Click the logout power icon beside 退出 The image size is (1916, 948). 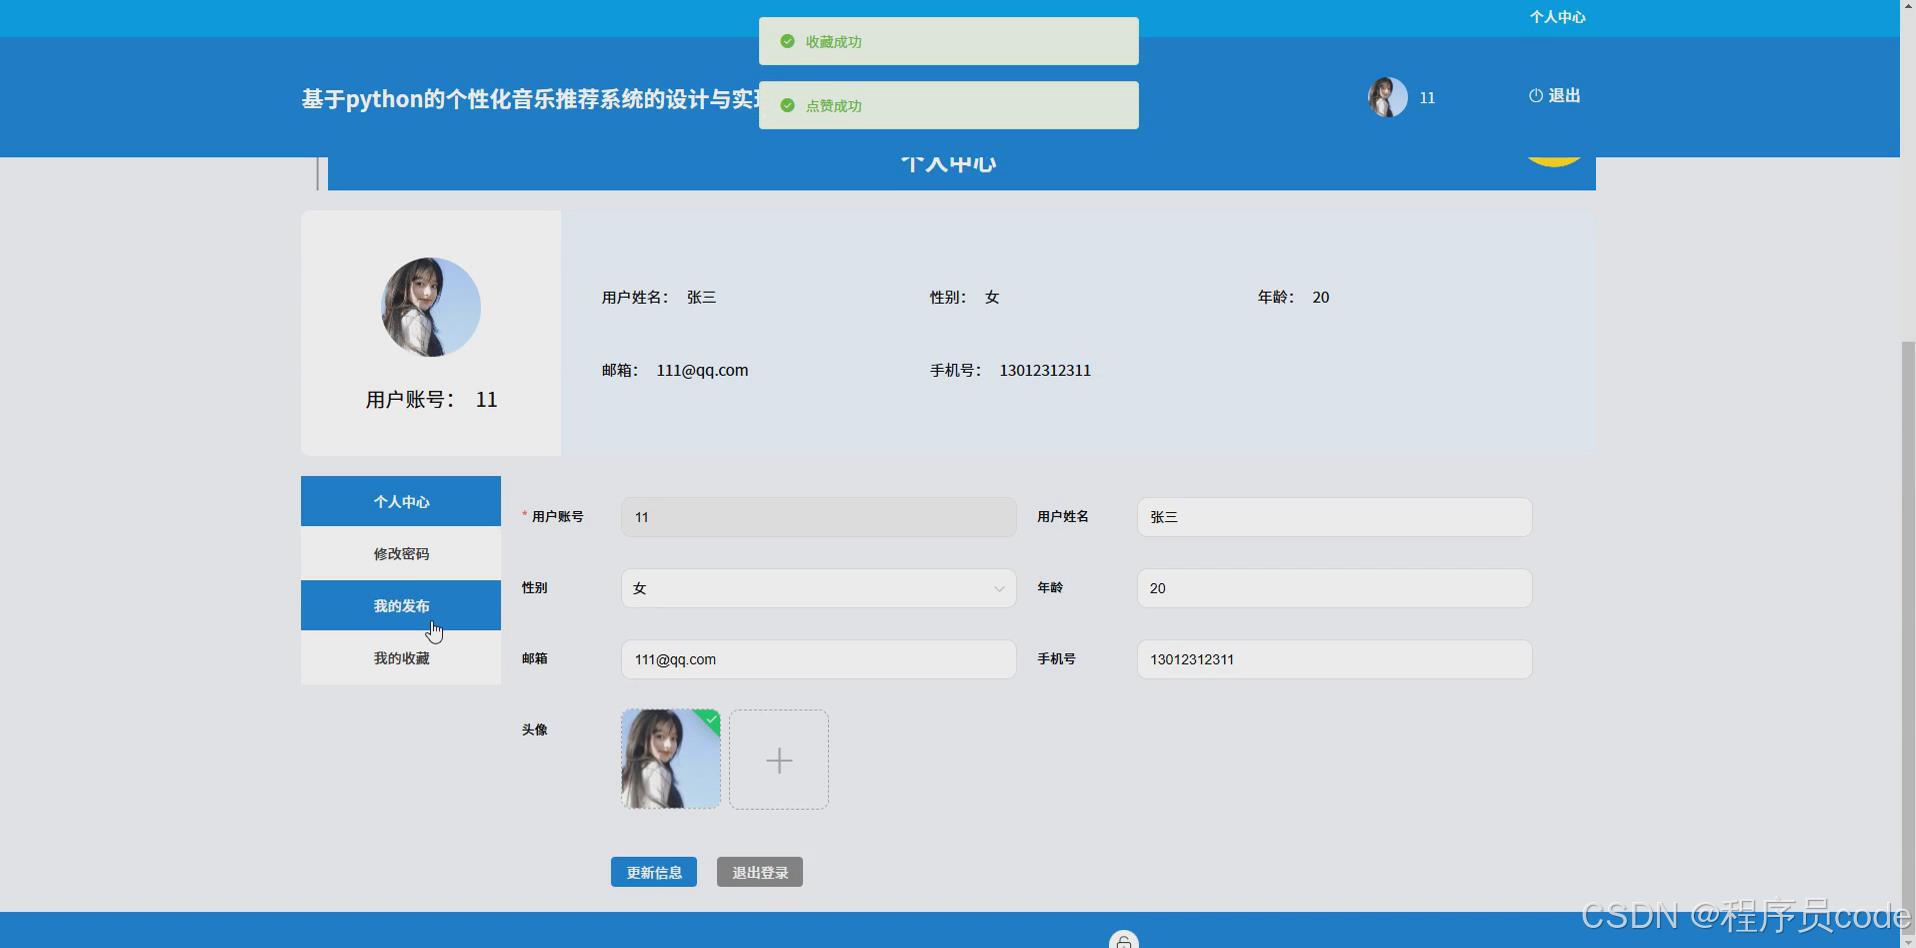tap(1535, 95)
